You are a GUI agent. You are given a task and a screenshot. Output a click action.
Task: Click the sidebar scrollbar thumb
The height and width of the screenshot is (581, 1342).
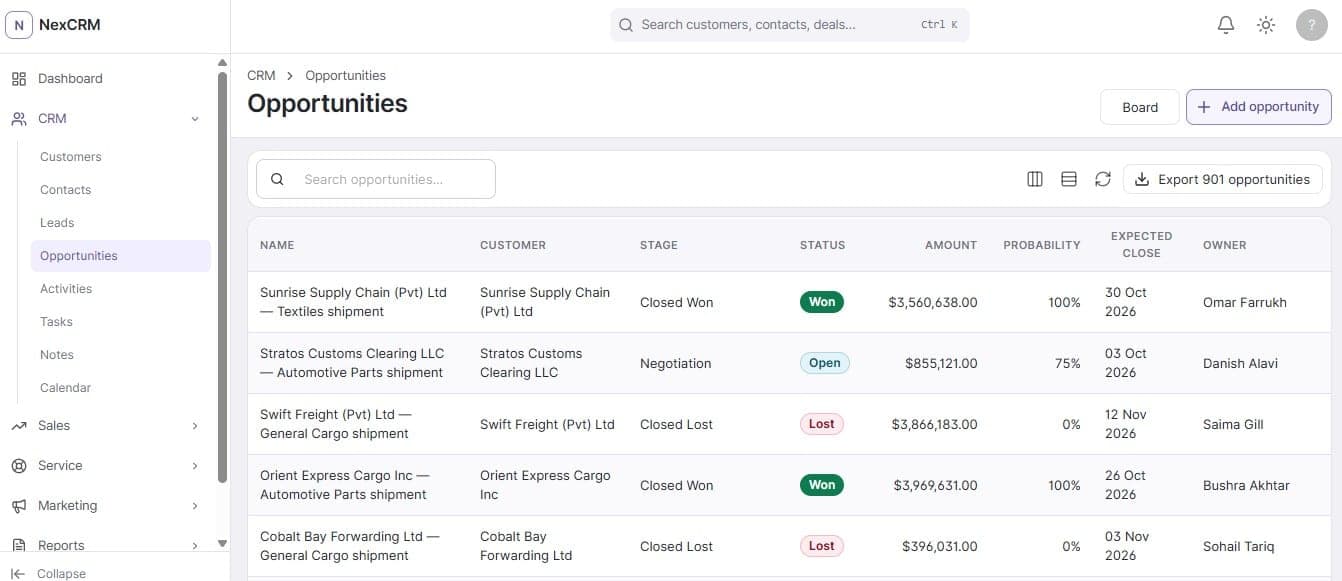[222, 275]
